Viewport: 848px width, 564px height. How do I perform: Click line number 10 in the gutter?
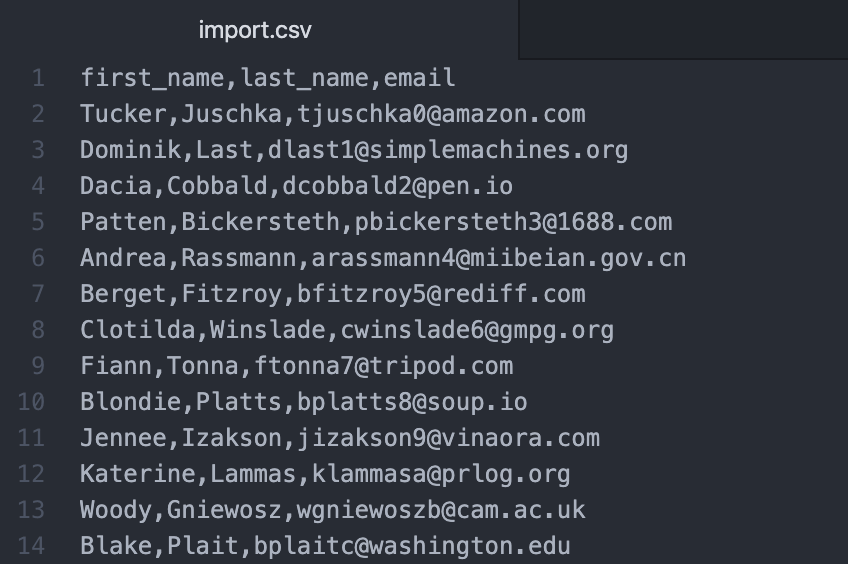click(x=31, y=402)
